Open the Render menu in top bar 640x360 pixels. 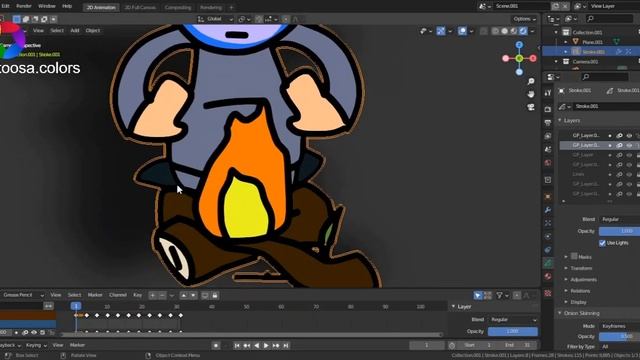tap(24, 6)
